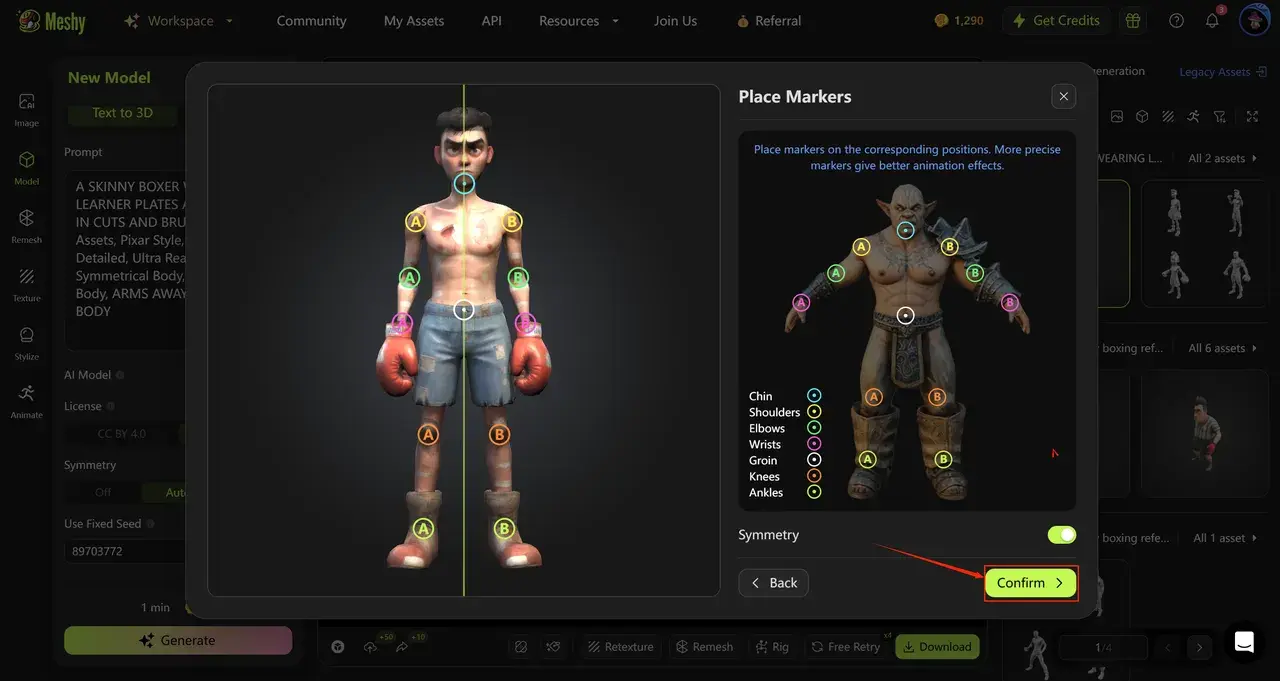
Task: Expand the All 6 assets group
Action: pos(1222,348)
